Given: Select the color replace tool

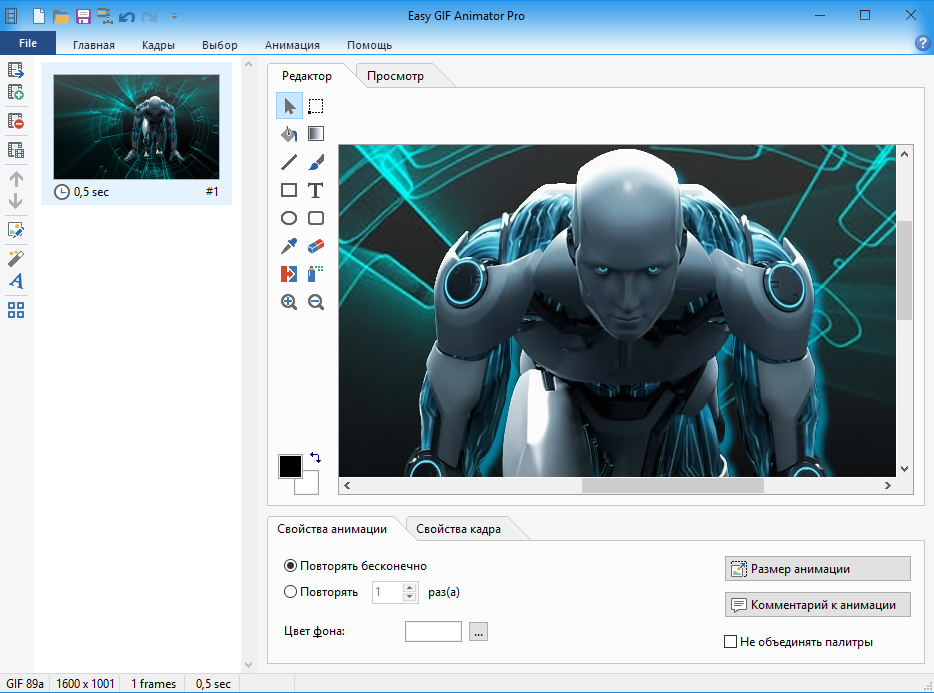Looking at the screenshot, I should click(289, 274).
